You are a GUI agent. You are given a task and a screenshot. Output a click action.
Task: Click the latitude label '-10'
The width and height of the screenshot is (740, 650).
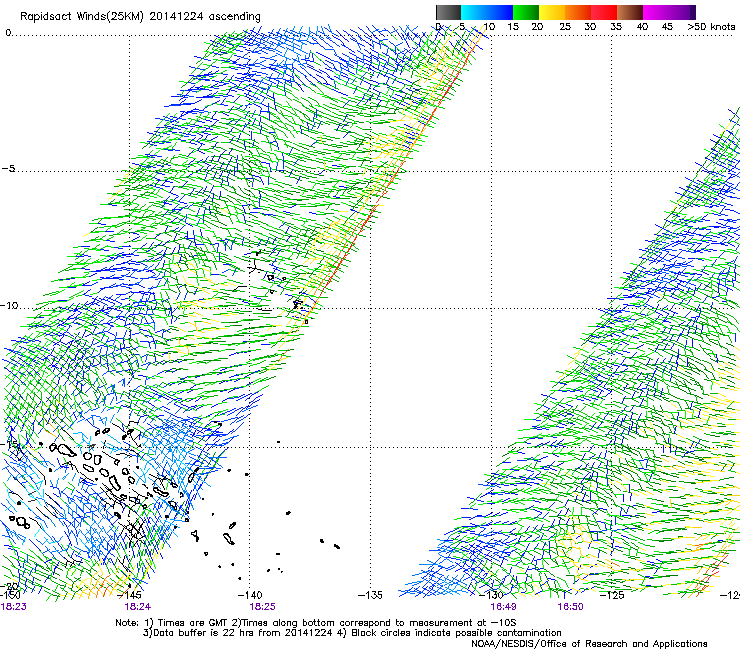click(9, 305)
